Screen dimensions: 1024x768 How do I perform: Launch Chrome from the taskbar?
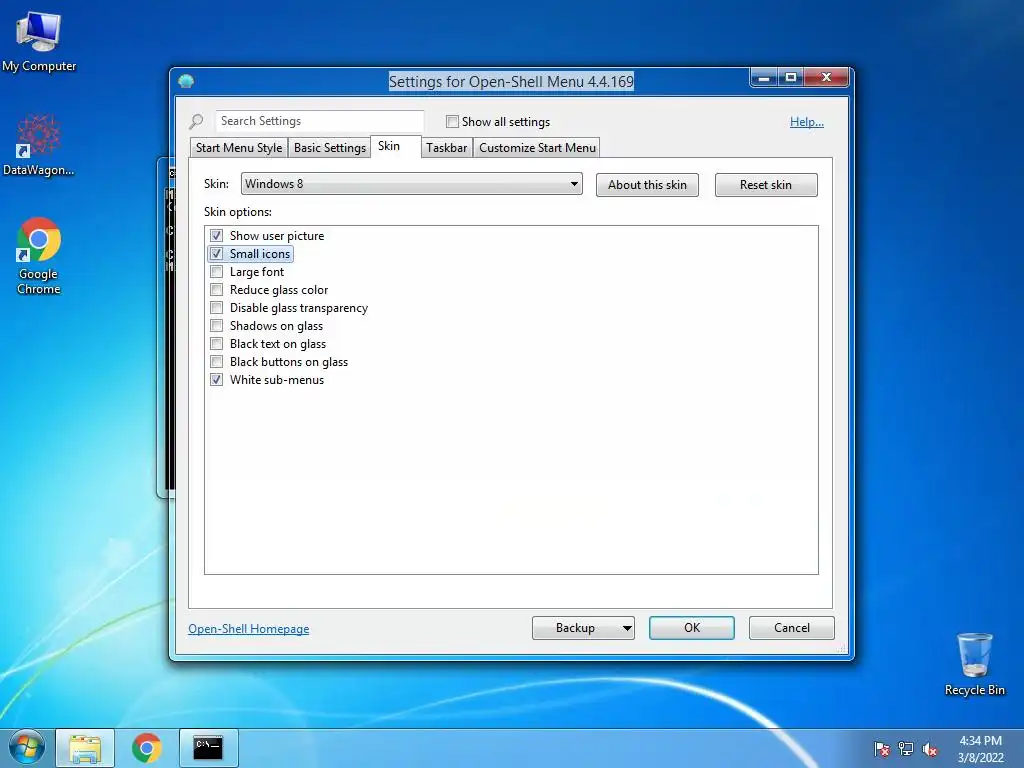(146, 748)
